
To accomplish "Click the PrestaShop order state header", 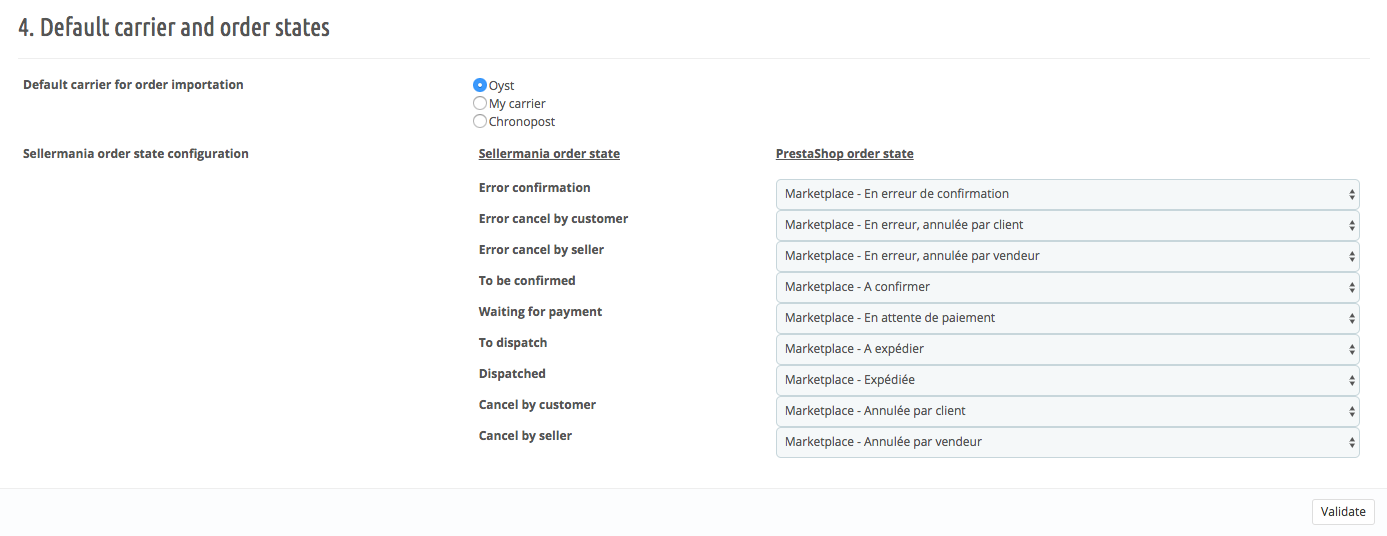I will tap(845, 154).
